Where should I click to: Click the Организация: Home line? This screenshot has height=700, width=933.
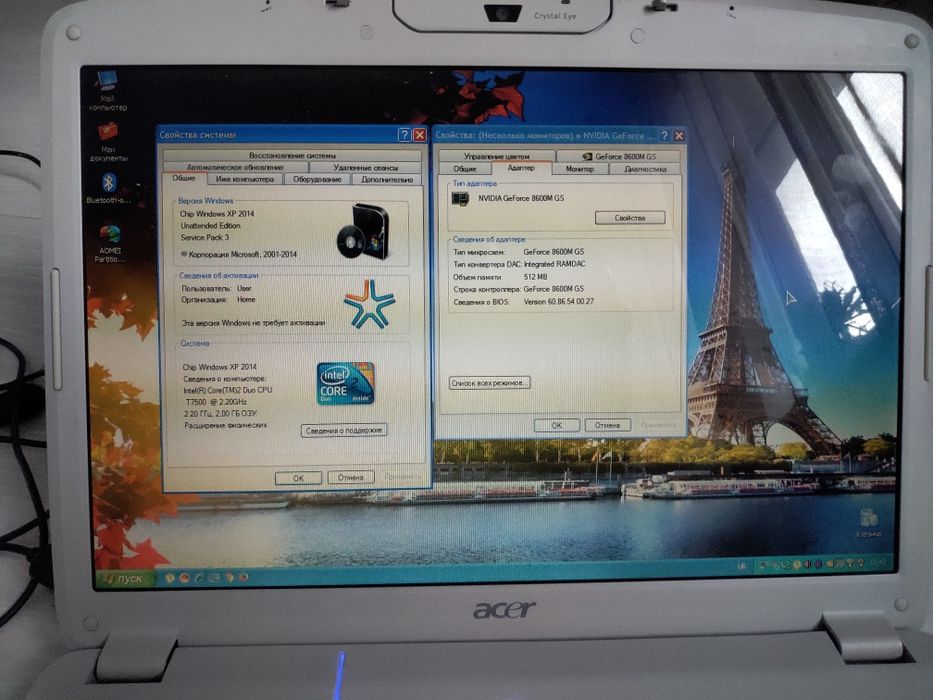click(218, 299)
